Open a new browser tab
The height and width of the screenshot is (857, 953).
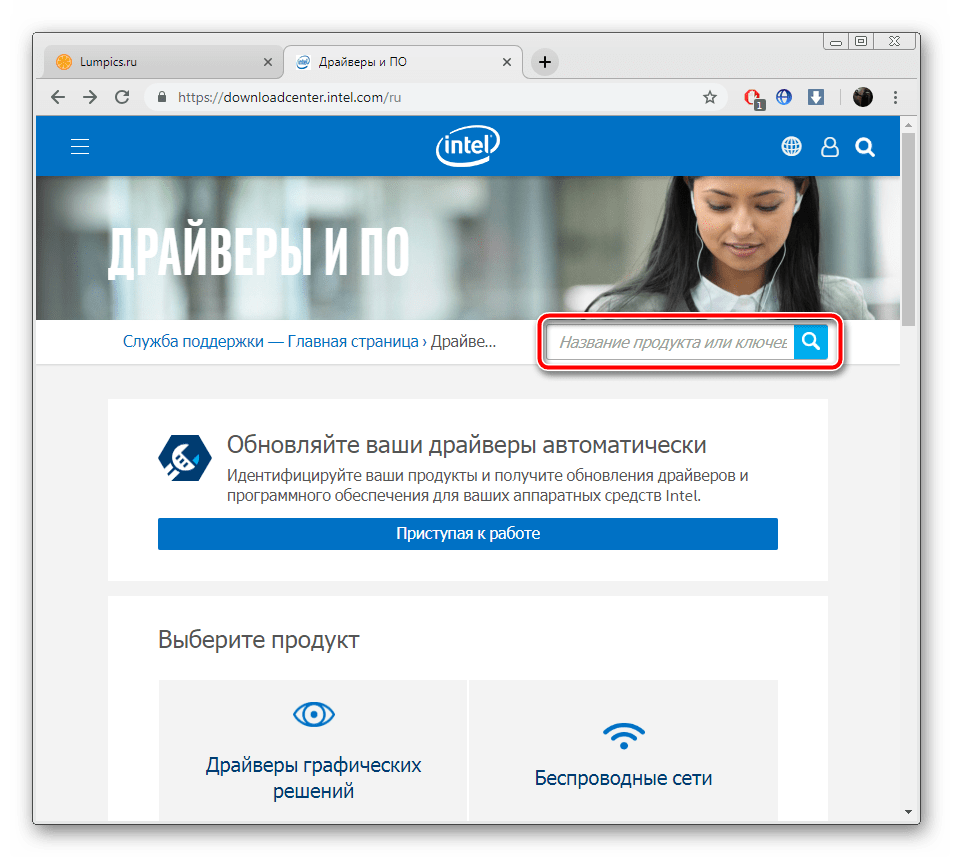coord(544,62)
